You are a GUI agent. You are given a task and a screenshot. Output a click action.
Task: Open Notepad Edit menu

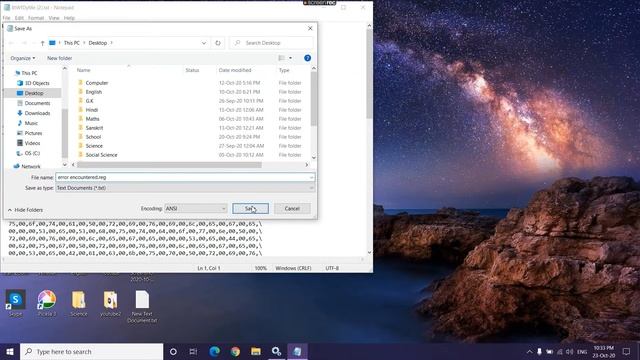coord(19,18)
